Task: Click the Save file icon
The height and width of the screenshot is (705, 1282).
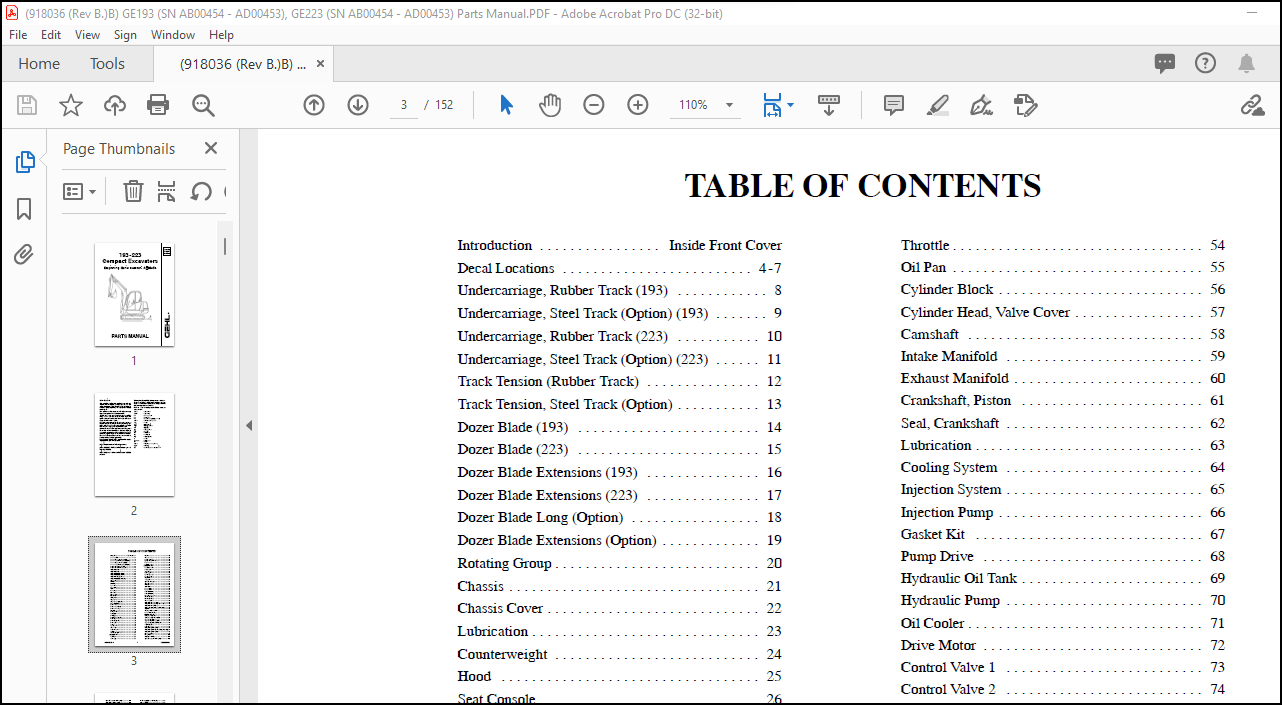Action: tap(27, 105)
